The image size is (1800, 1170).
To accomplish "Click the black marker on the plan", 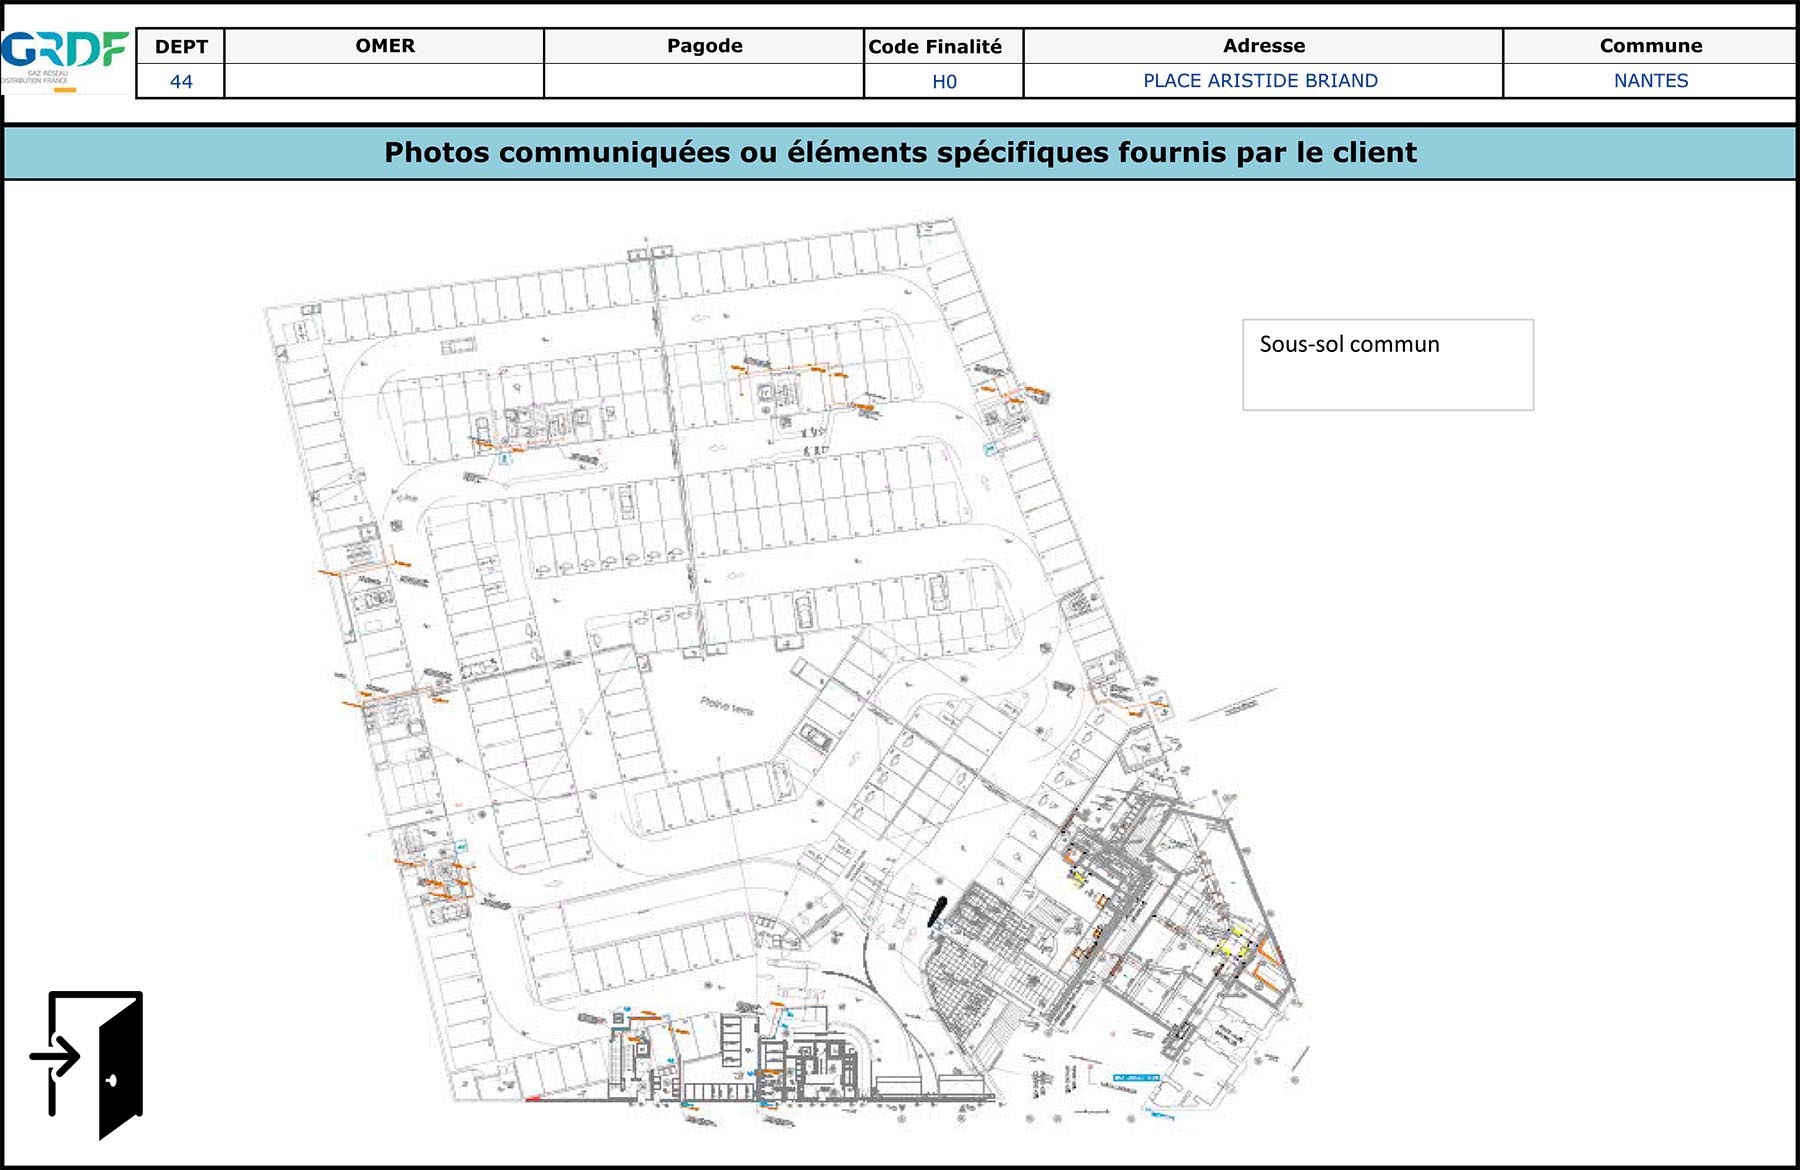I will 937,910.
